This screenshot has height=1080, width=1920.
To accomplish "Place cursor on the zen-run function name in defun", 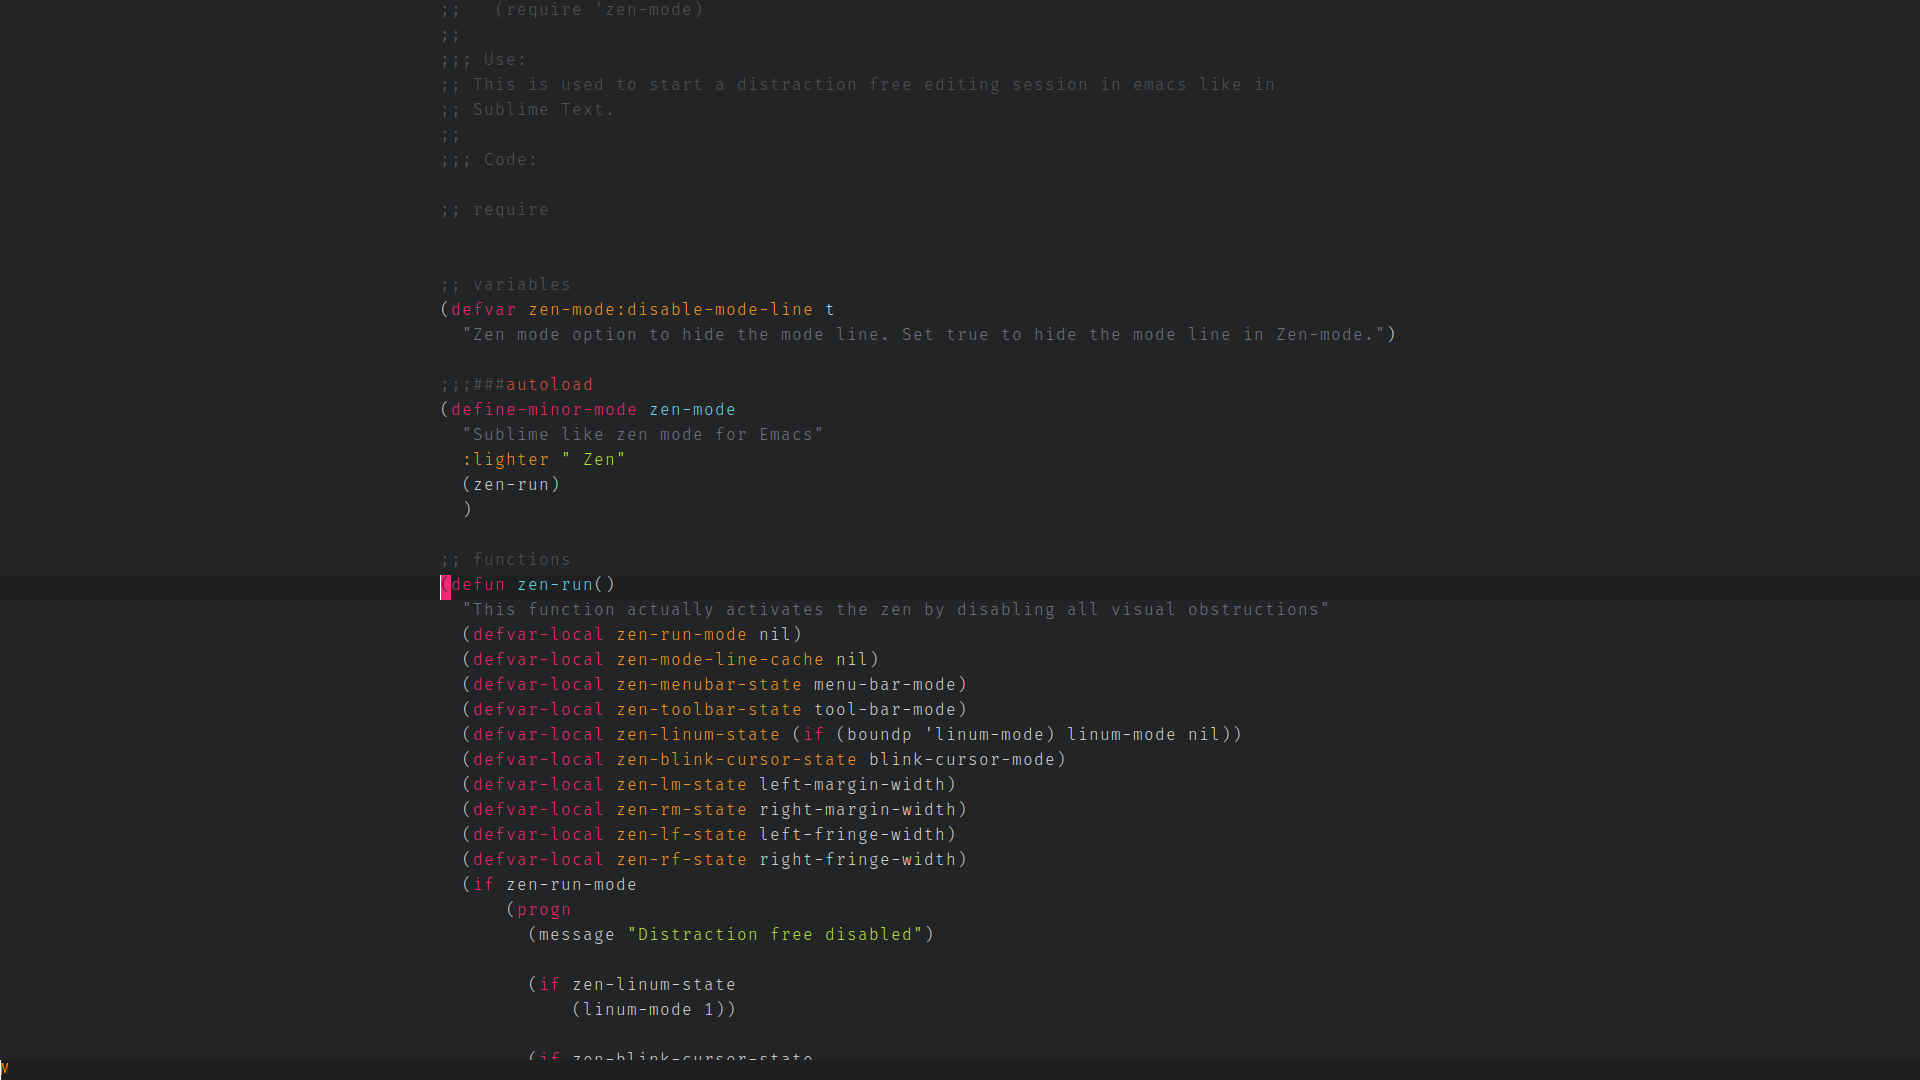I will (x=555, y=585).
